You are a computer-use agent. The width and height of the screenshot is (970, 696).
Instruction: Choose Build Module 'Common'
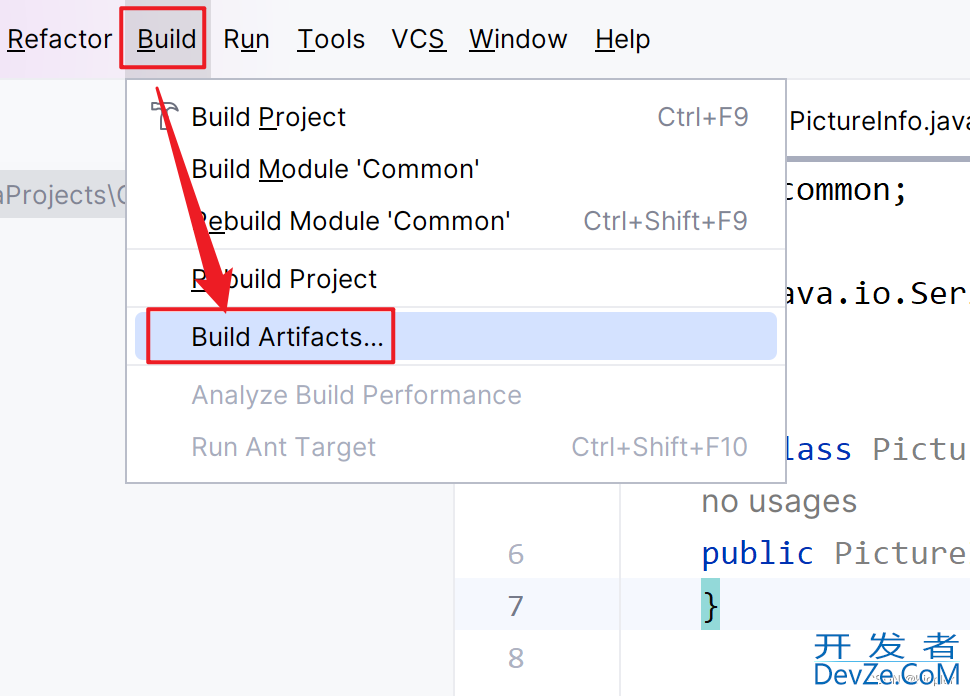tap(456, 169)
